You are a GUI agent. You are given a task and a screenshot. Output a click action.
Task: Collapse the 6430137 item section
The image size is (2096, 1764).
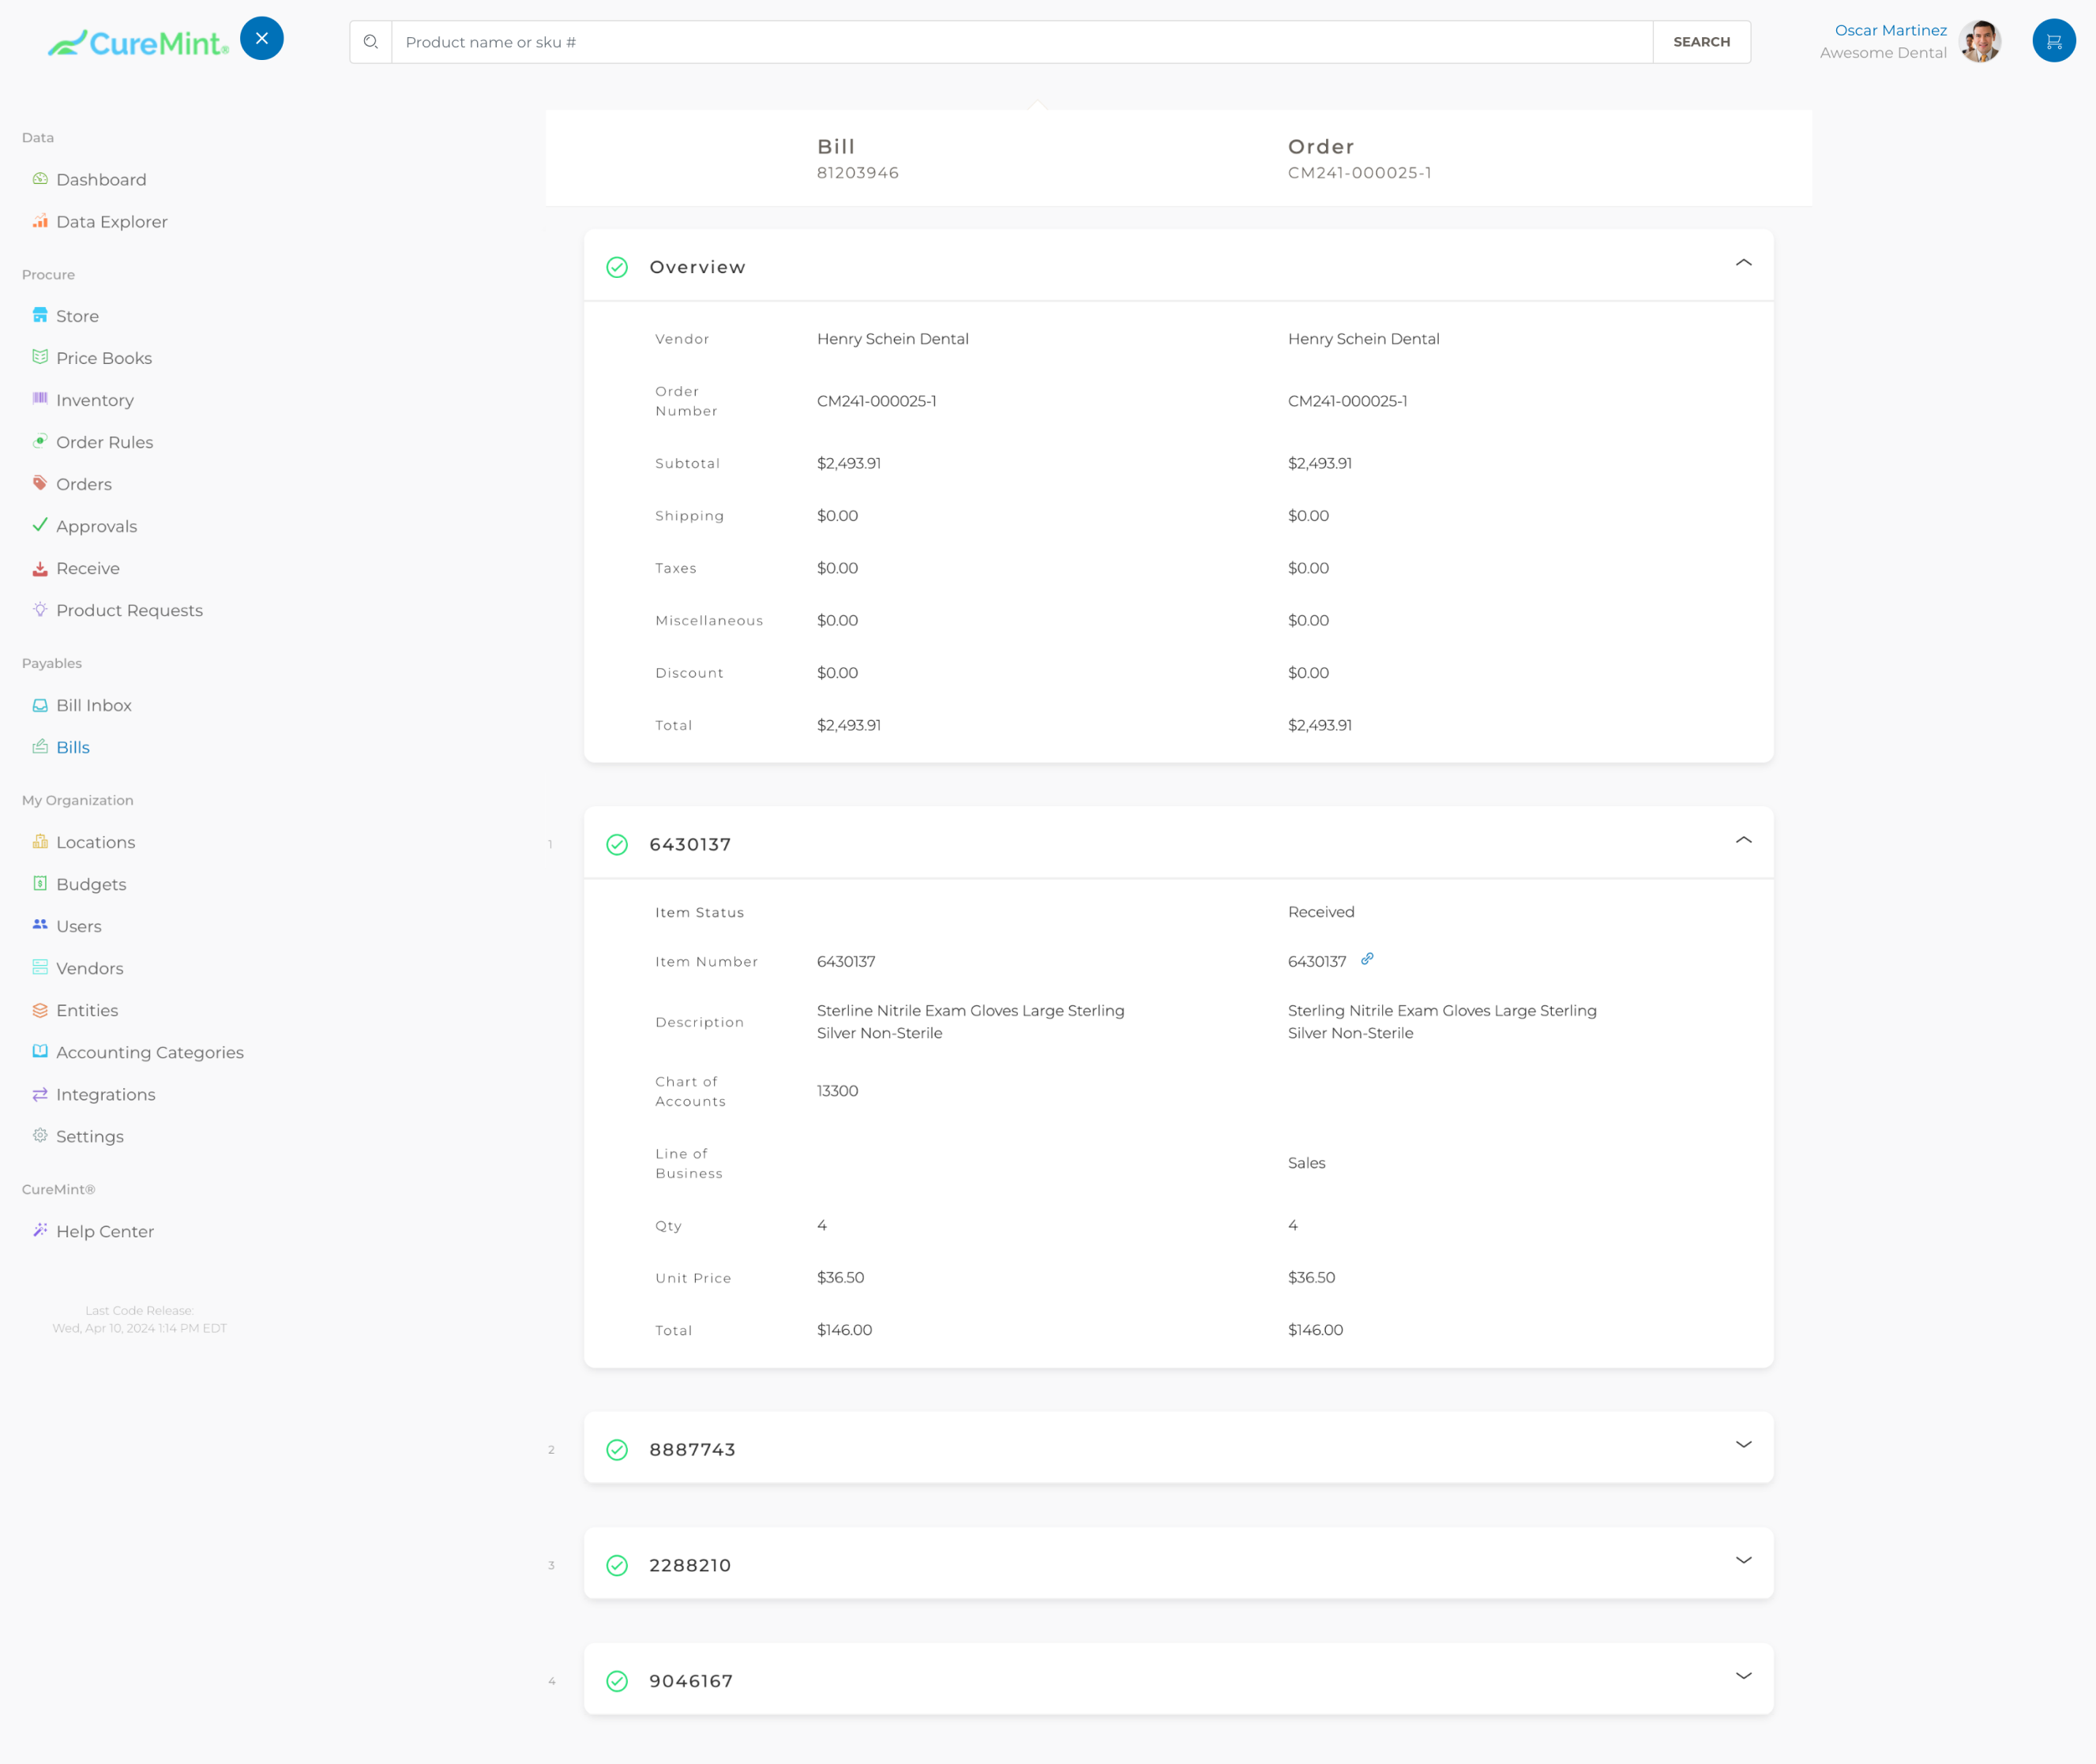[x=1743, y=840]
